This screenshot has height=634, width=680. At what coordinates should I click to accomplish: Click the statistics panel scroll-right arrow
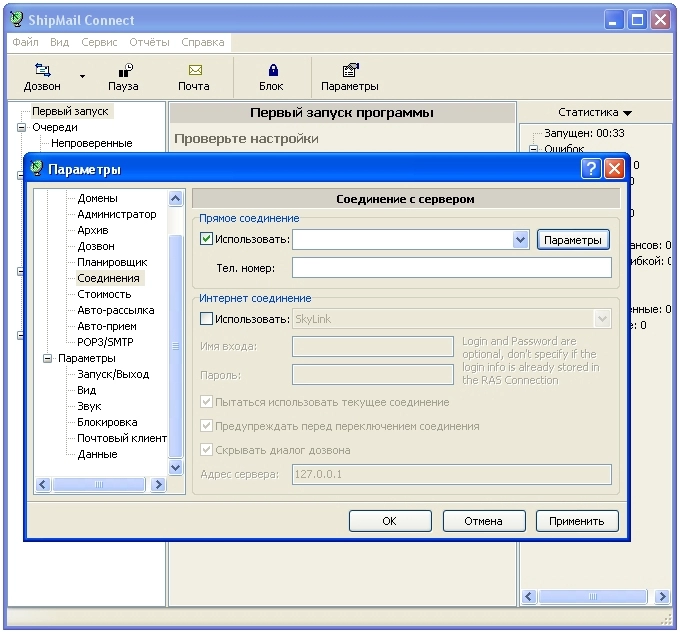click(x=662, y=596)
